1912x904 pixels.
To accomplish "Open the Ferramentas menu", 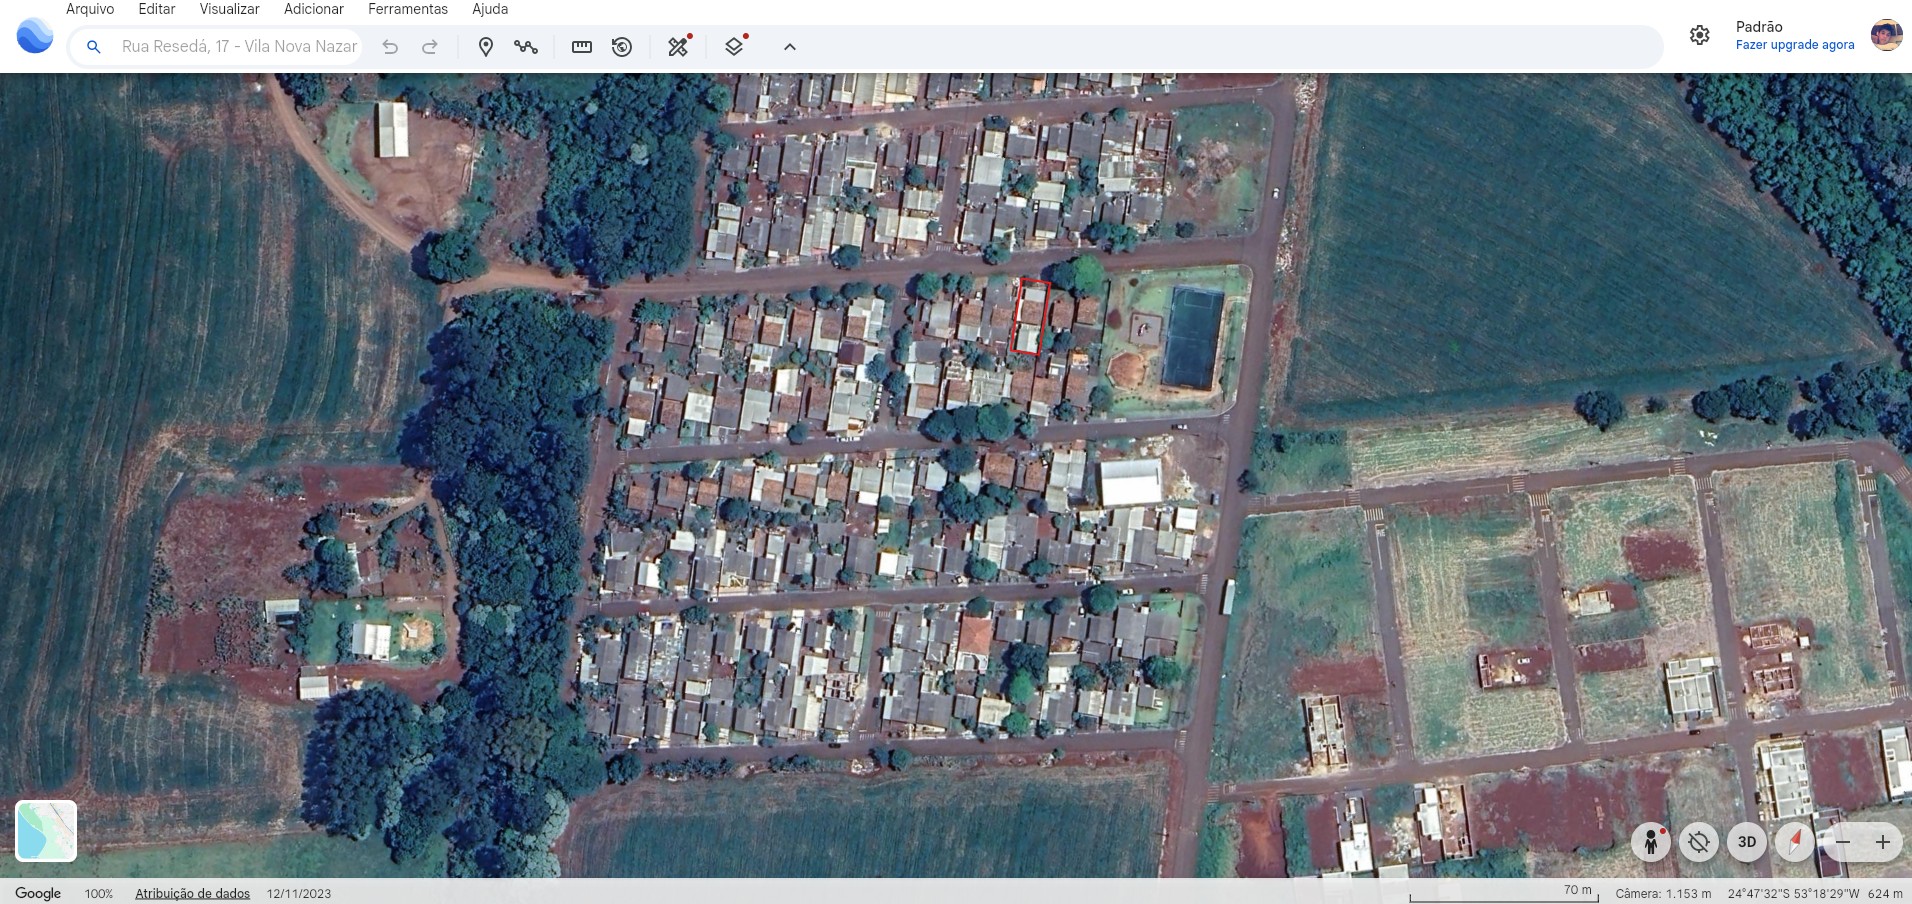I will 408,9.
